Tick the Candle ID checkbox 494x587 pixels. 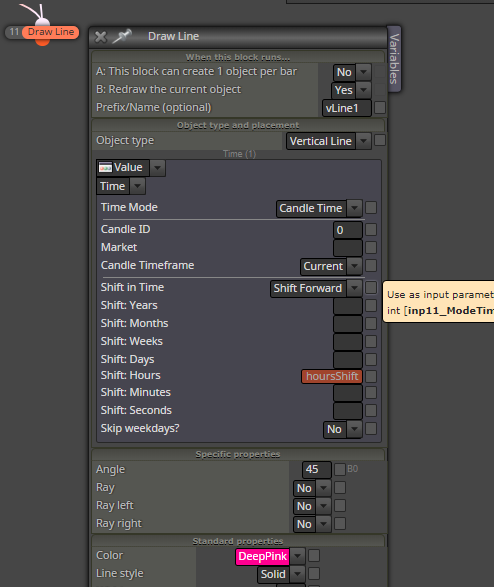[x=371, y=229]
